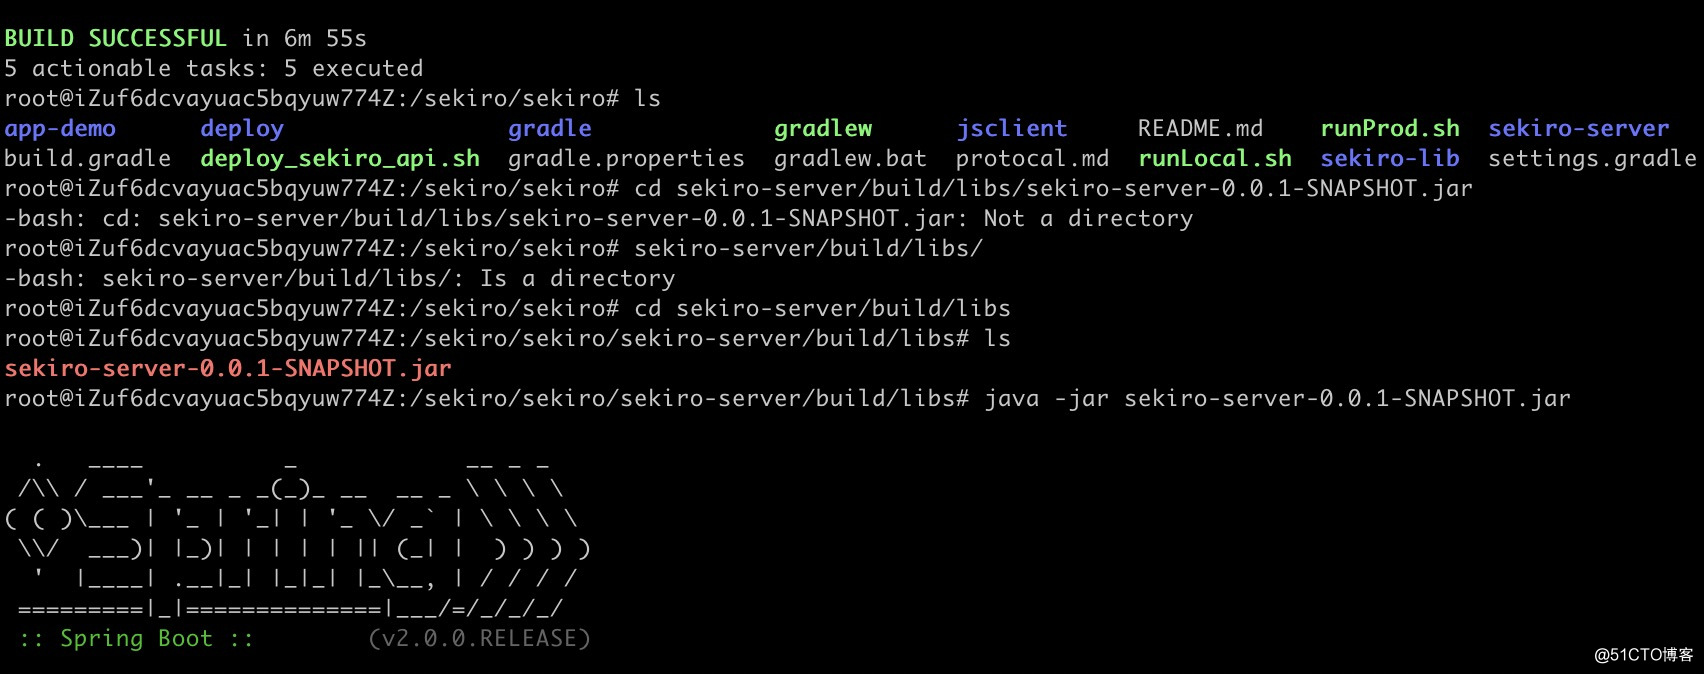Viewport: 1704px width, 674px height.
Task: Select the sekiro-lib directory name
Action: click(x=1390, y=158)
